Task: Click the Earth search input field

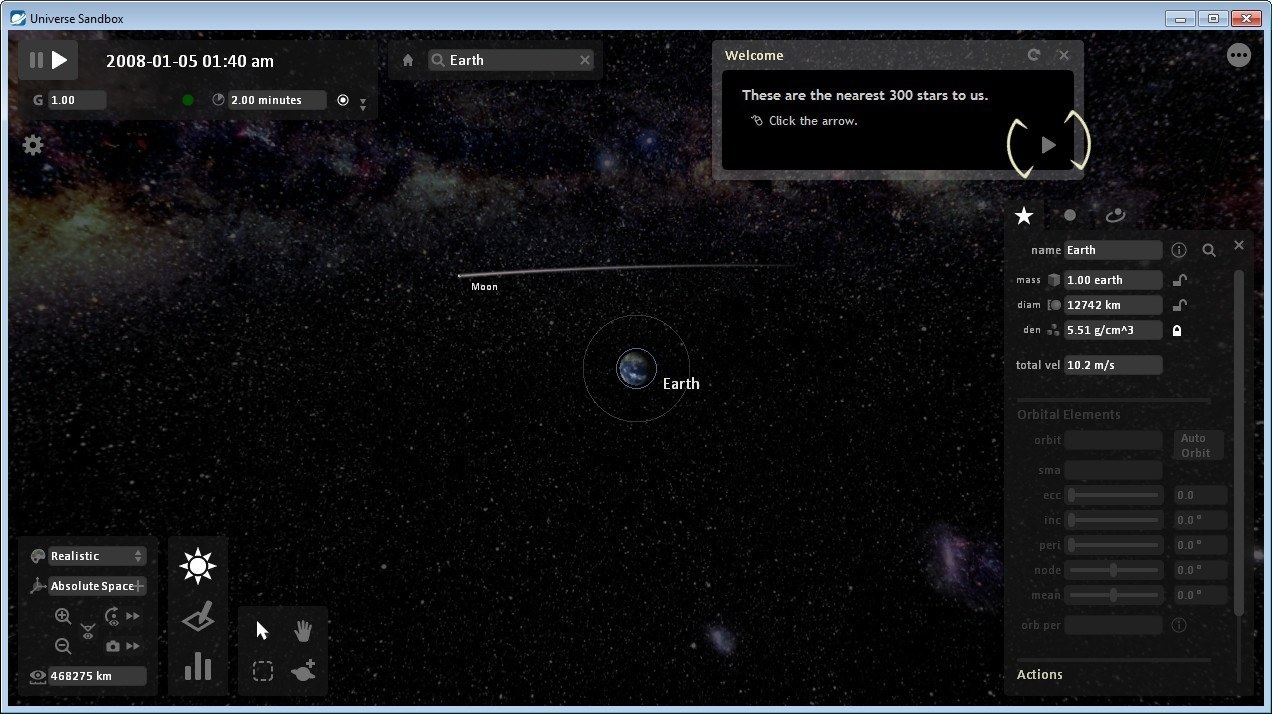Action: point(511,60)
